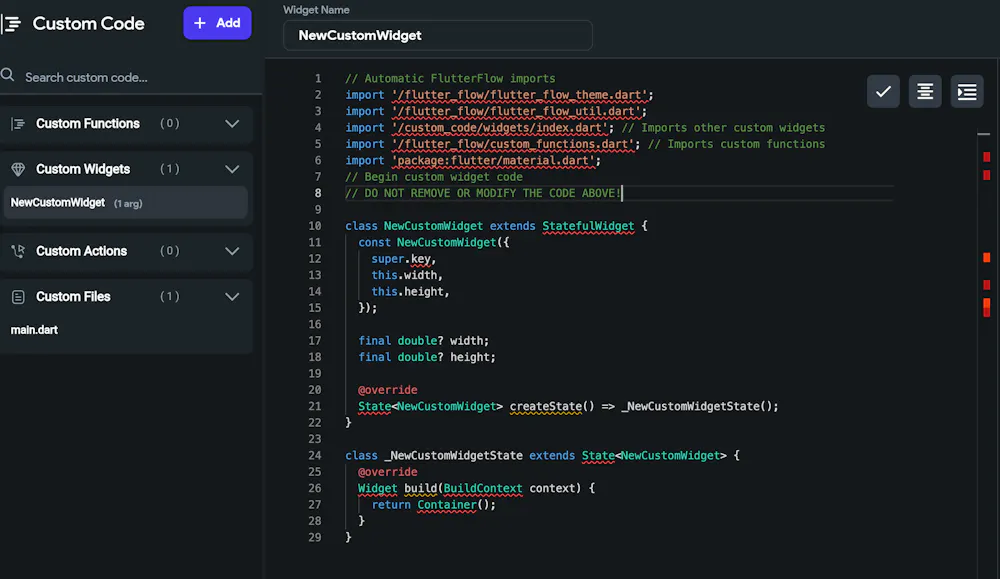Click the center-align format code icon
1000x579 pixels.
pyautogui.click(x=925, y=91)
